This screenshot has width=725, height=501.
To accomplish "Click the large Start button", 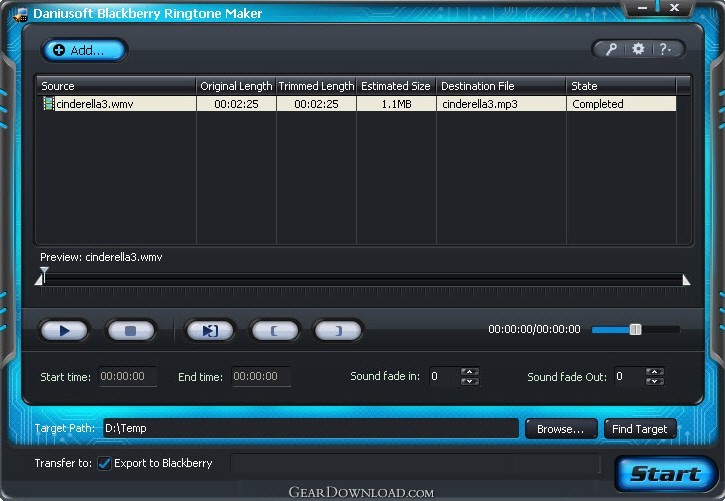I will 666,474.
